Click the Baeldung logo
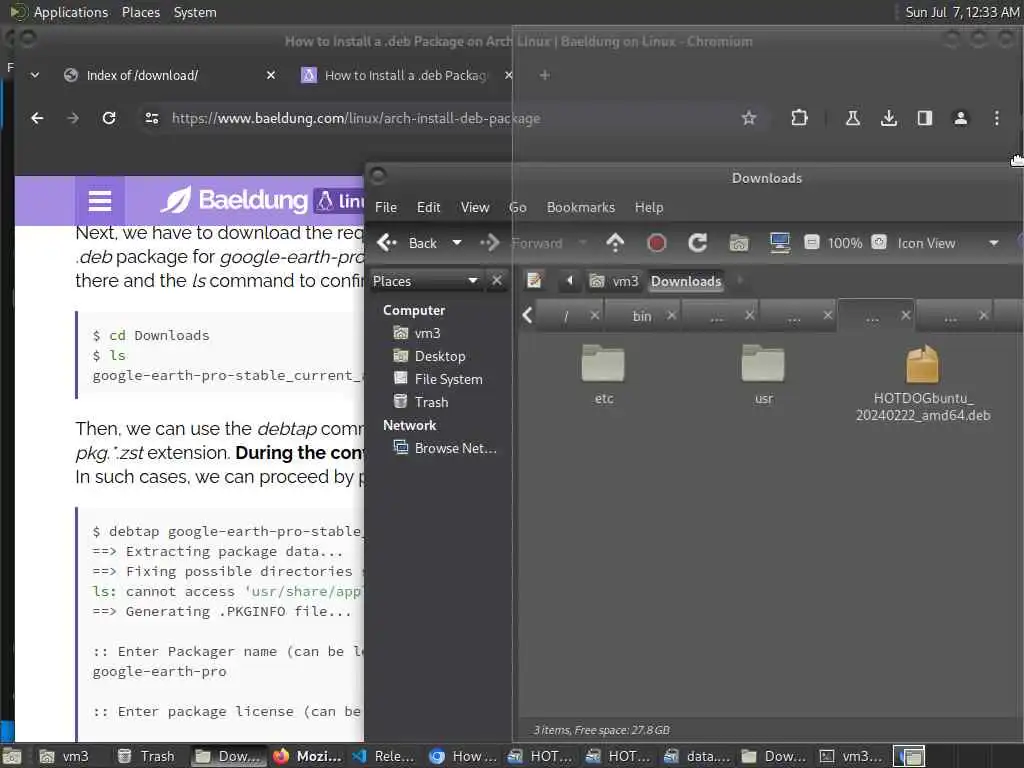 tap(235, 200)
